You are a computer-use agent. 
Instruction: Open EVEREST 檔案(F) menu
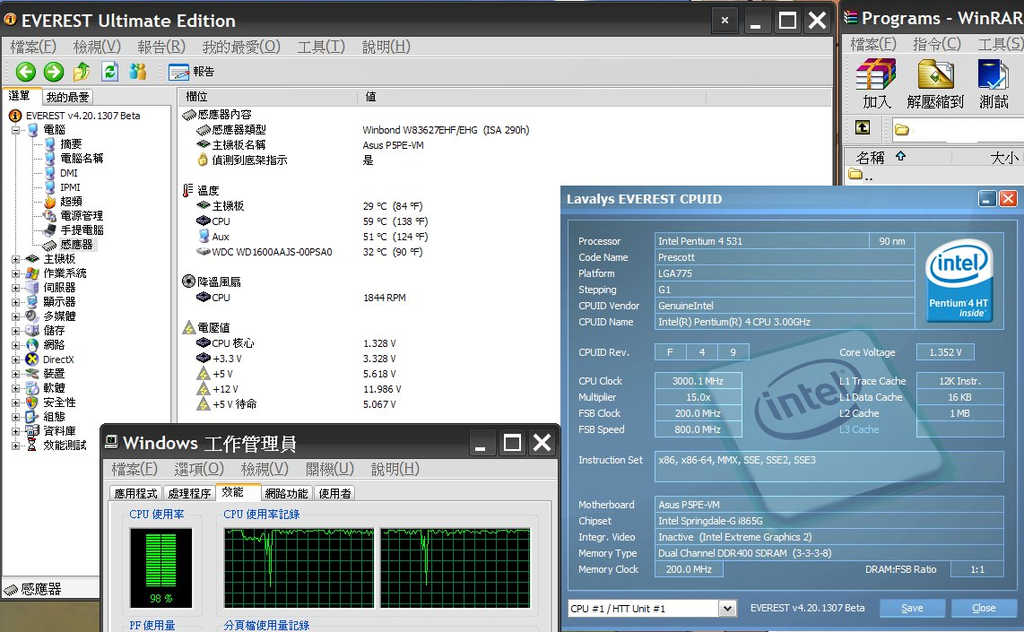33,46
